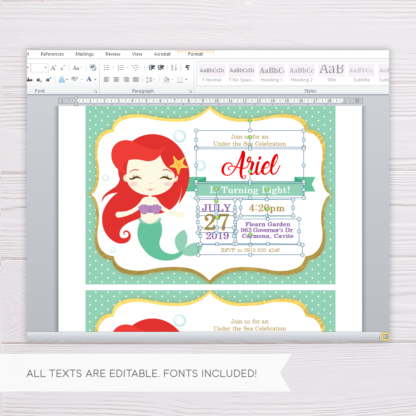416x416 pixels.
Task: Apply strikethrough formatting
Action: pos(30,80)
